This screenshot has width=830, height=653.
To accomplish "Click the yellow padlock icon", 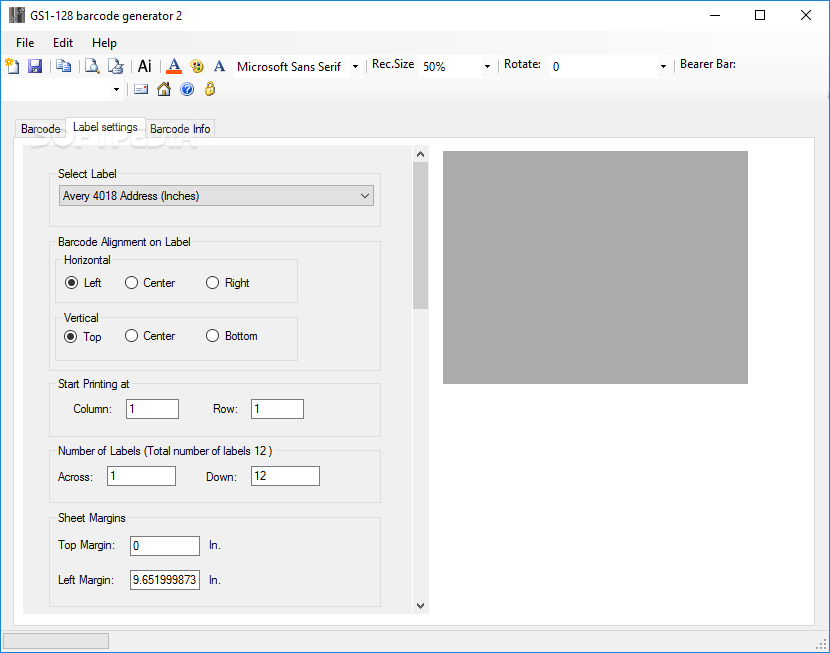I will pos(210,88).
